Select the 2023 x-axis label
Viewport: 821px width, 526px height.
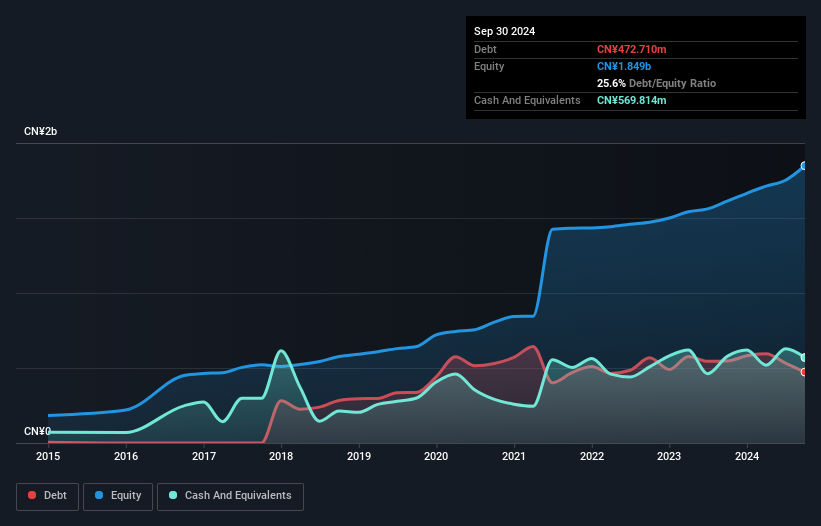point(669,456)
